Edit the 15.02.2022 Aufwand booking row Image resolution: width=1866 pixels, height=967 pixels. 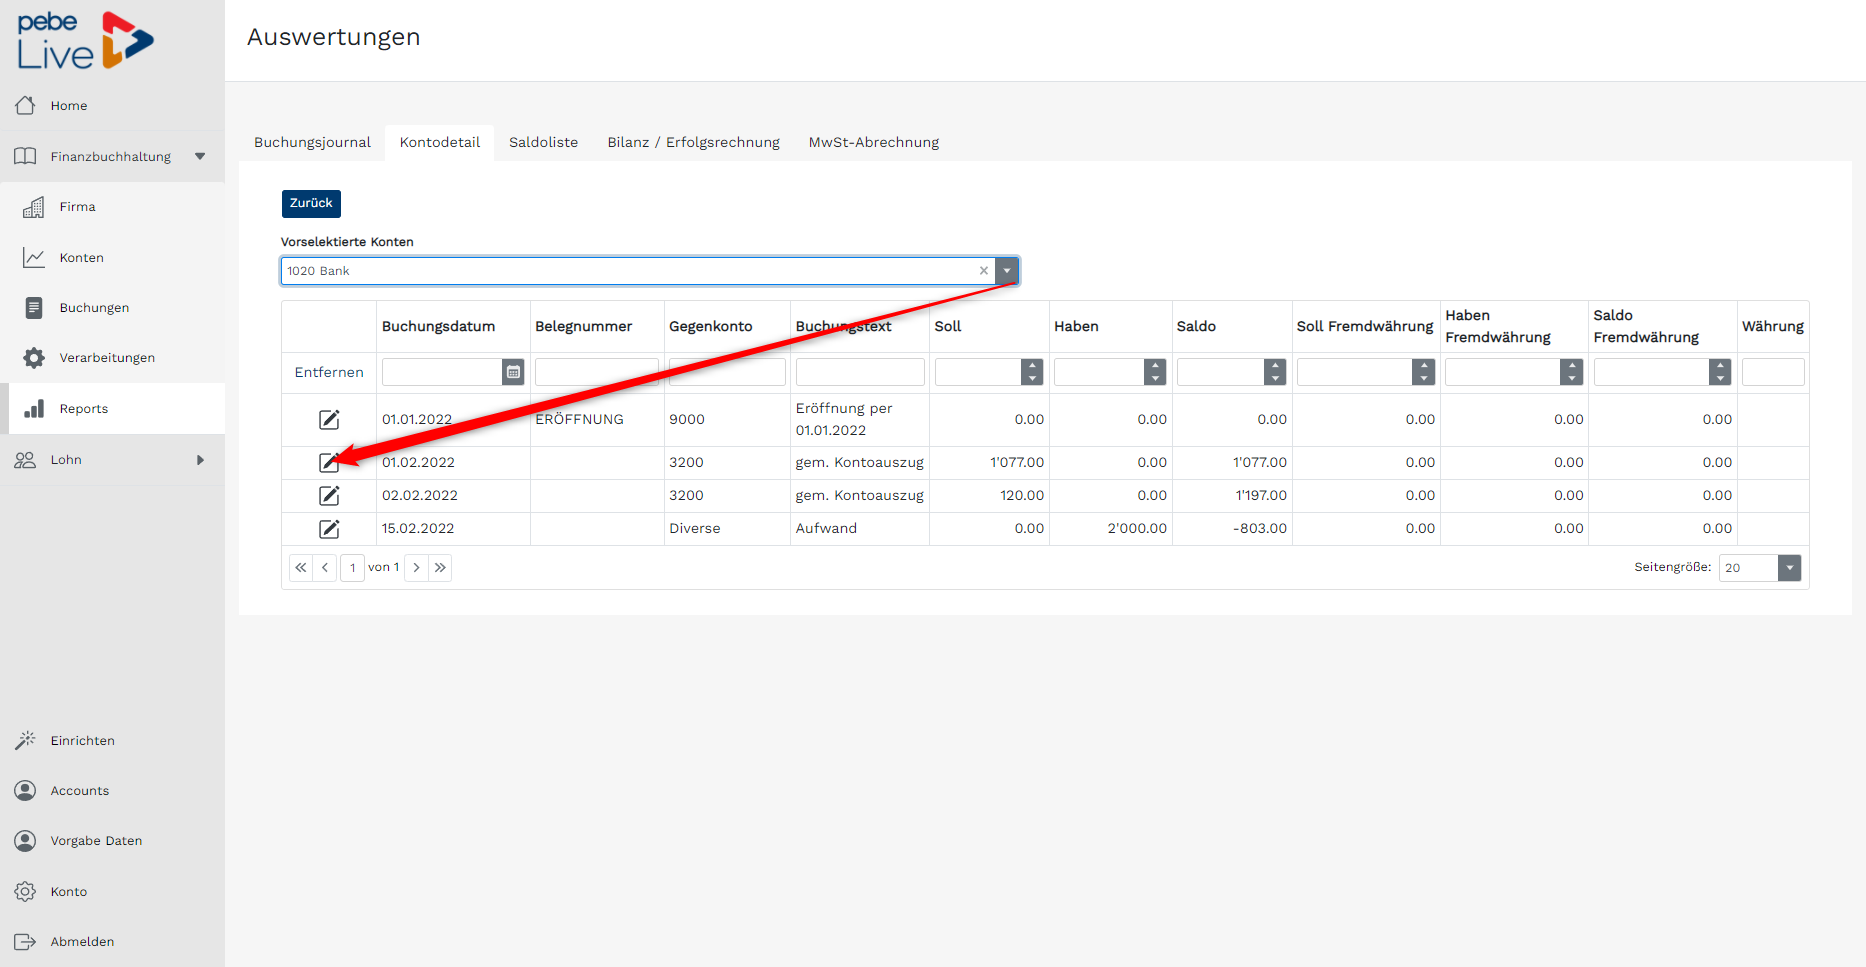coord(329,529)
